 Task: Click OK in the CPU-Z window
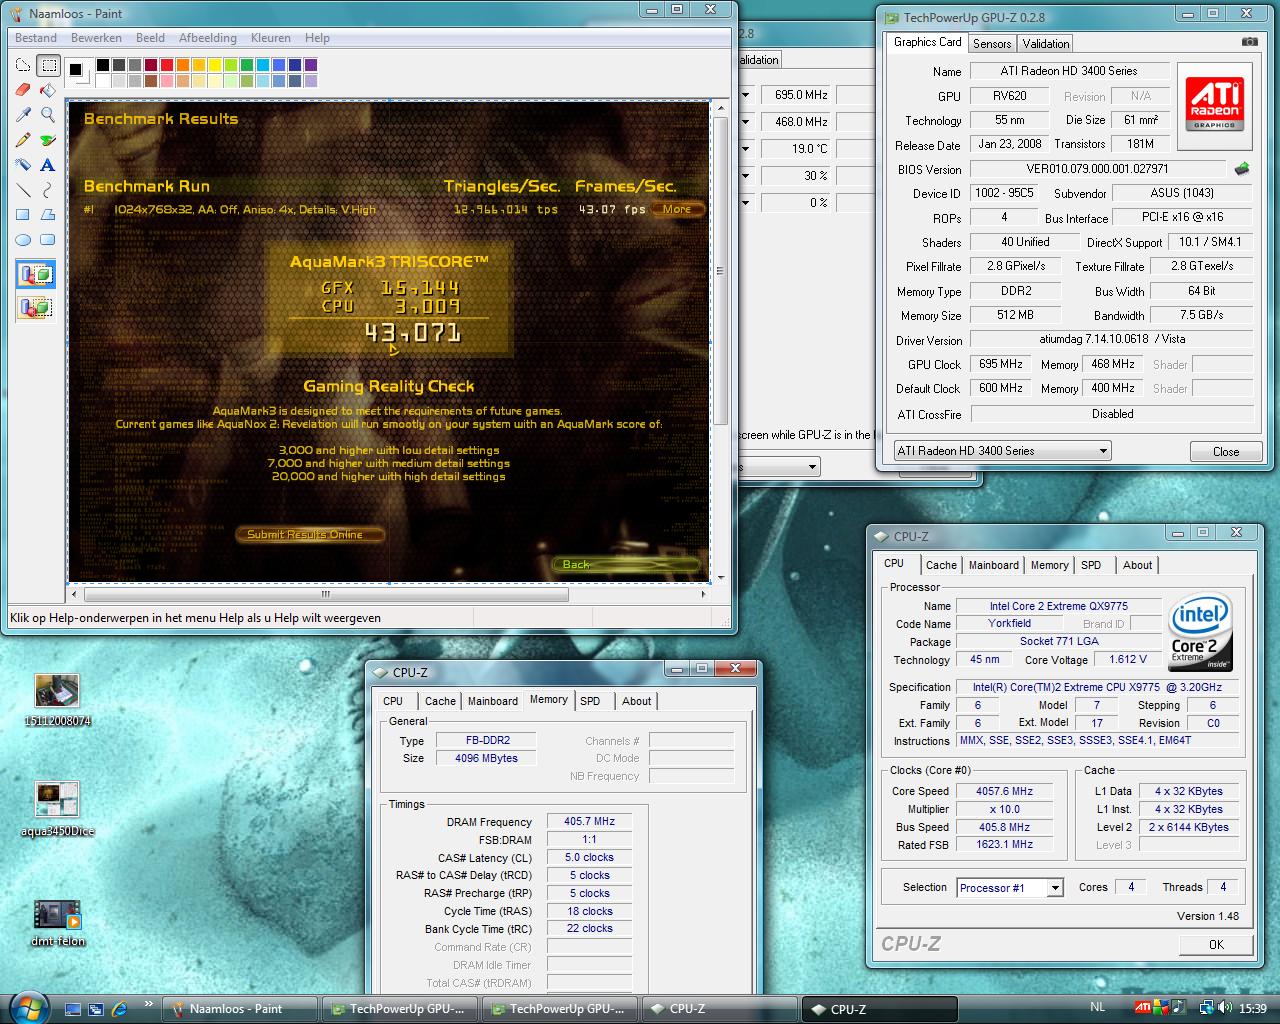(x=1216, y=944)
